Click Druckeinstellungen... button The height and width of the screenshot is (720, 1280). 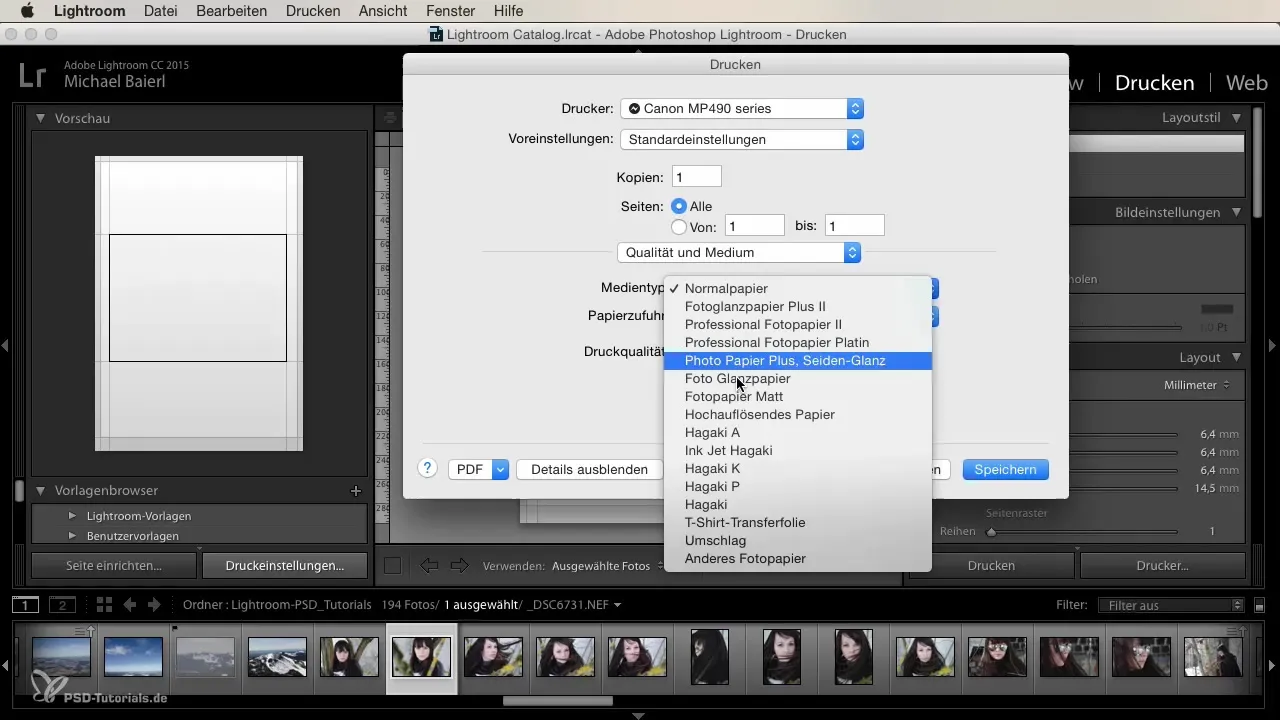point(285,566)
